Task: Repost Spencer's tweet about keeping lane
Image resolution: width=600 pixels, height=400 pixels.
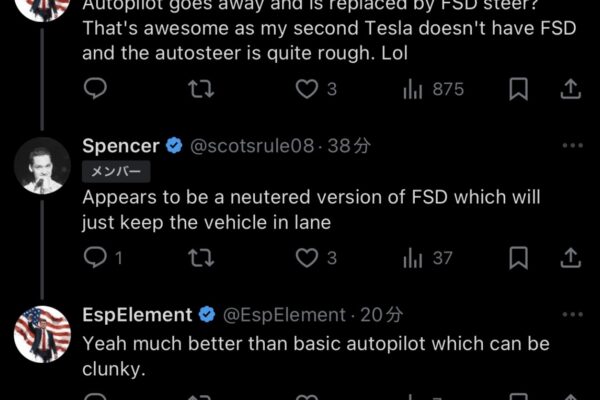Action: pos(199,258)
